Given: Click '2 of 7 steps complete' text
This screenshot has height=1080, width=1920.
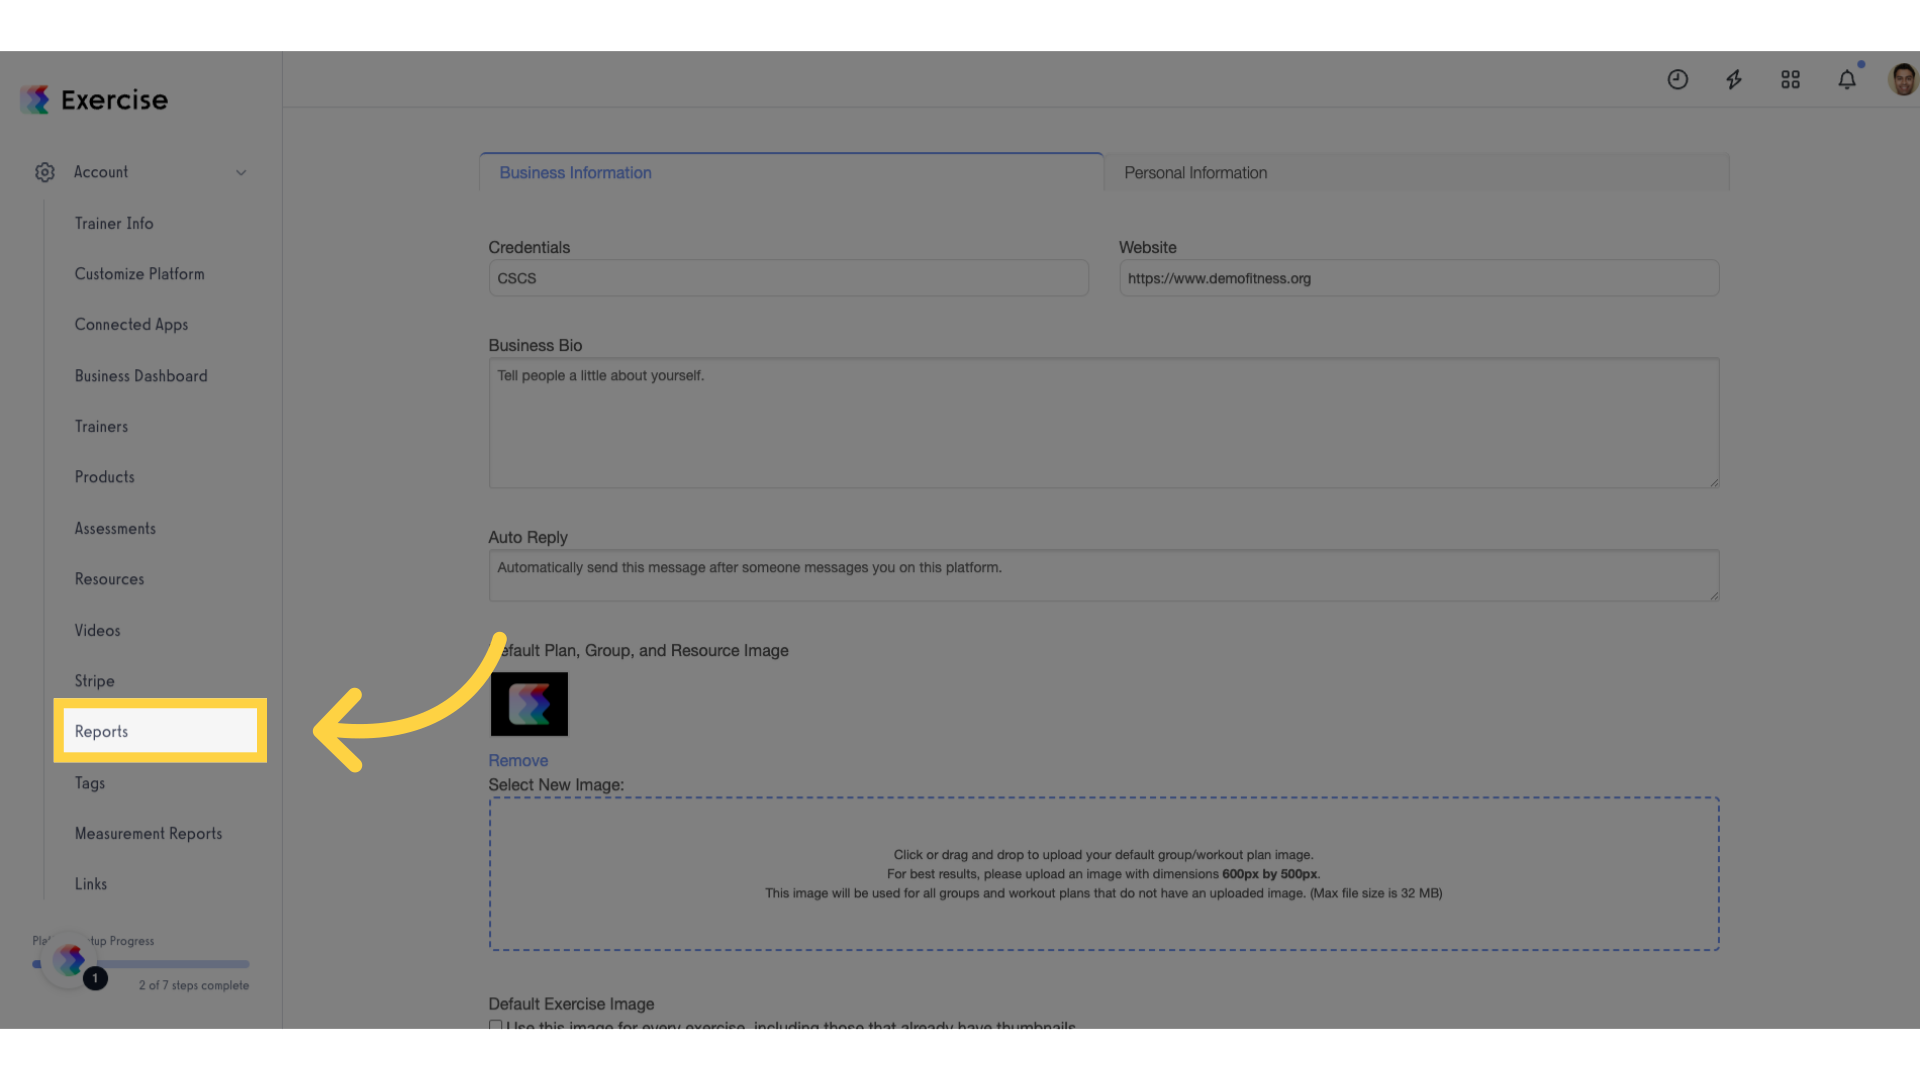Looking at the screenshot, I should (x=194, y=985).
